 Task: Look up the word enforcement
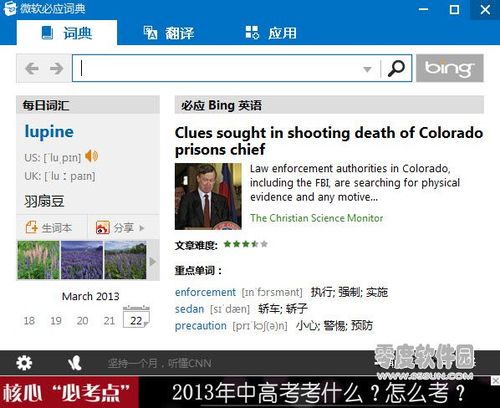pyautogui.click(x=205, y=292)
